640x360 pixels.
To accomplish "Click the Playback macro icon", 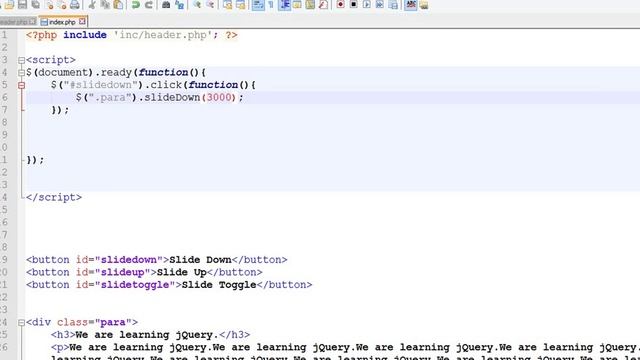I will tap(367, 4).
